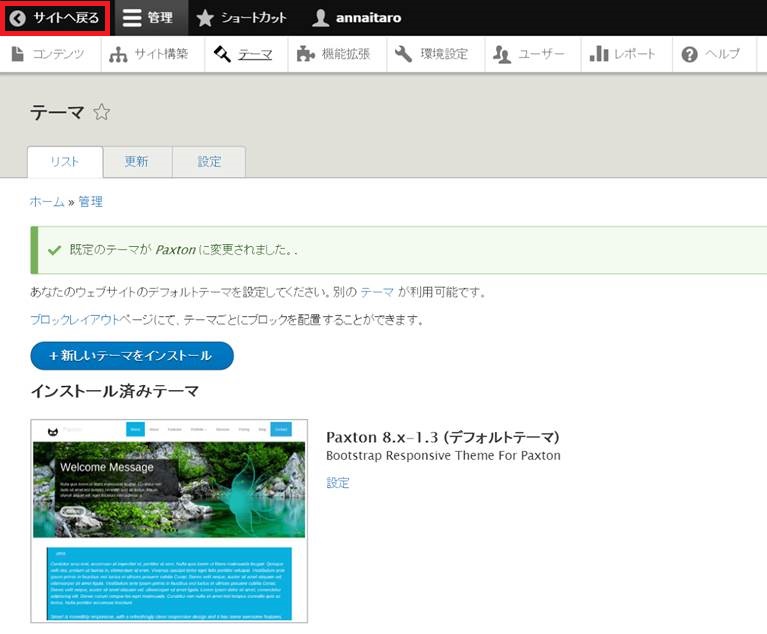767x634 pixels.
Task: Click the hamburger icon beside 管理
Action: point(132,18)
